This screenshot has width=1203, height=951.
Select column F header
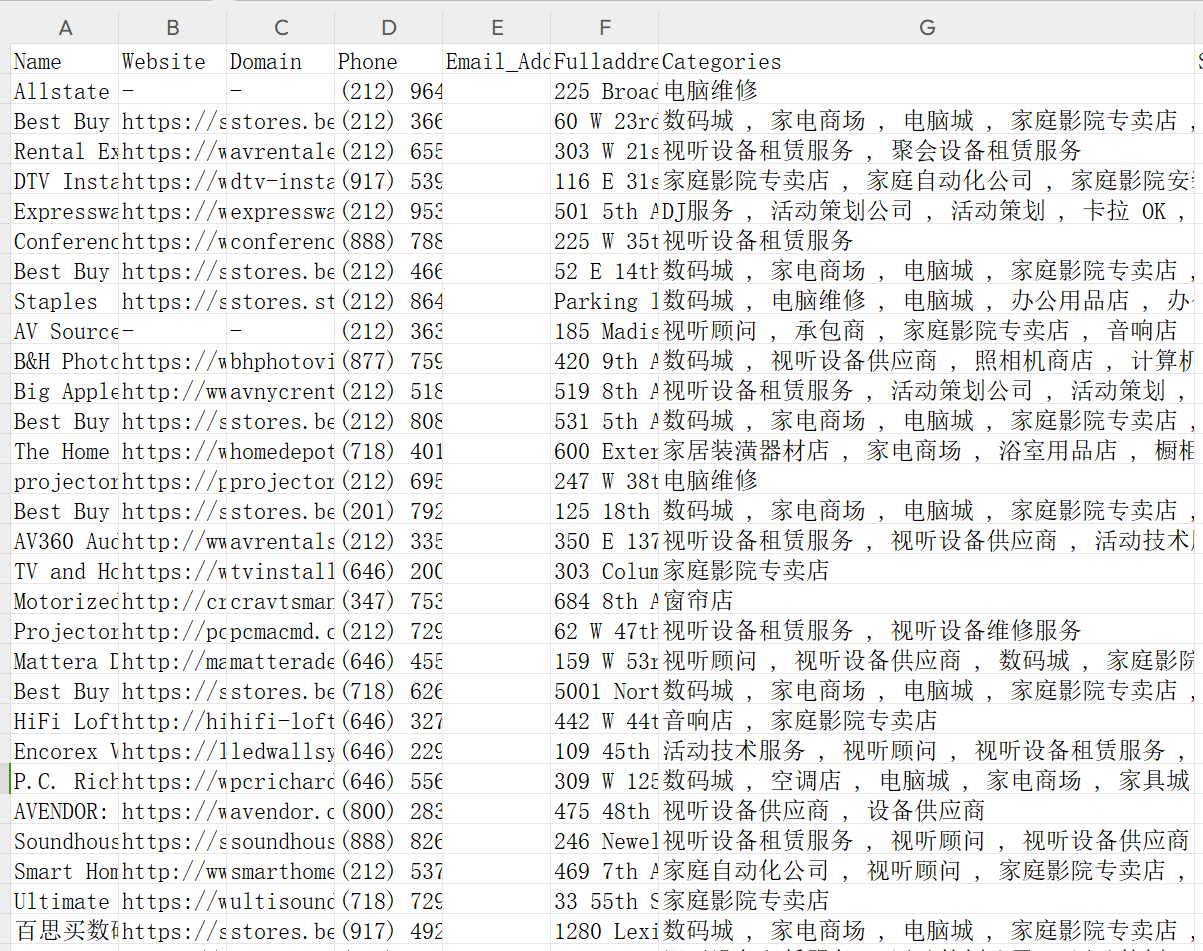(x=605, y=28)
